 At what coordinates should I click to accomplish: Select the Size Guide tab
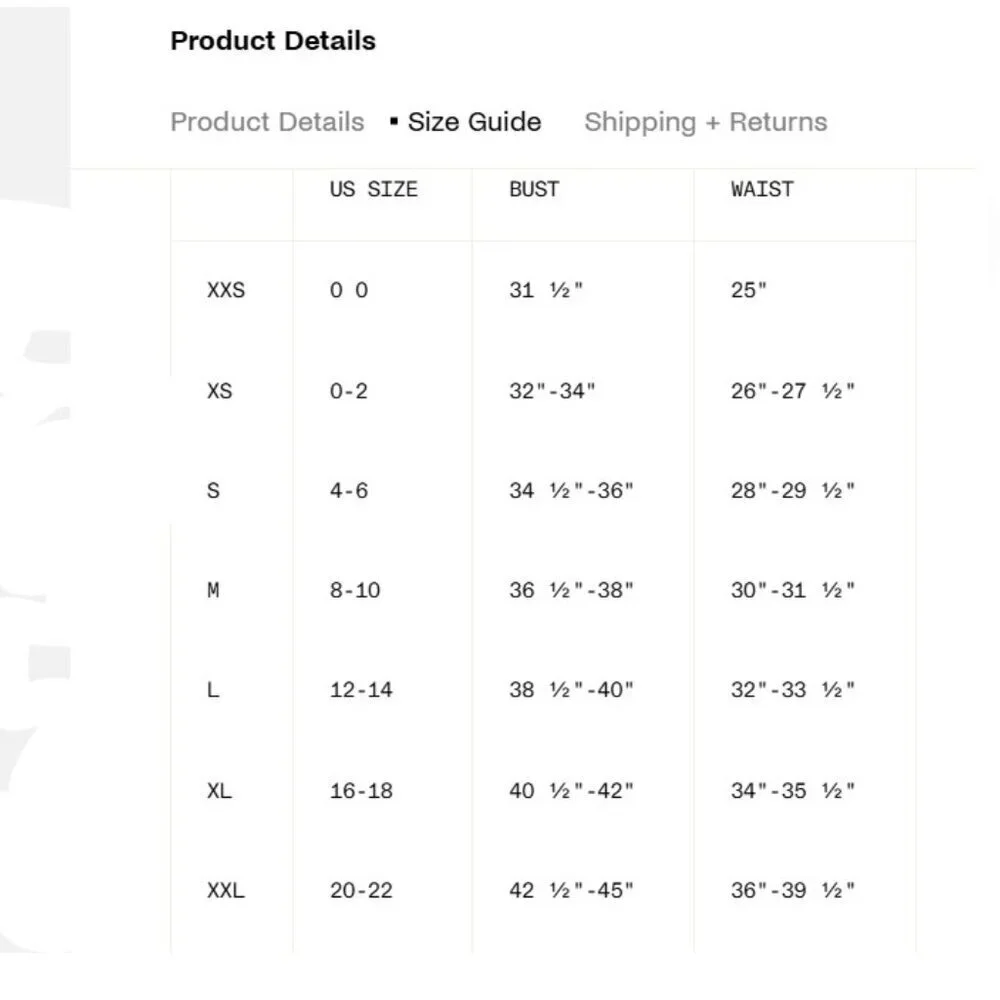click(x=474, y=122)
